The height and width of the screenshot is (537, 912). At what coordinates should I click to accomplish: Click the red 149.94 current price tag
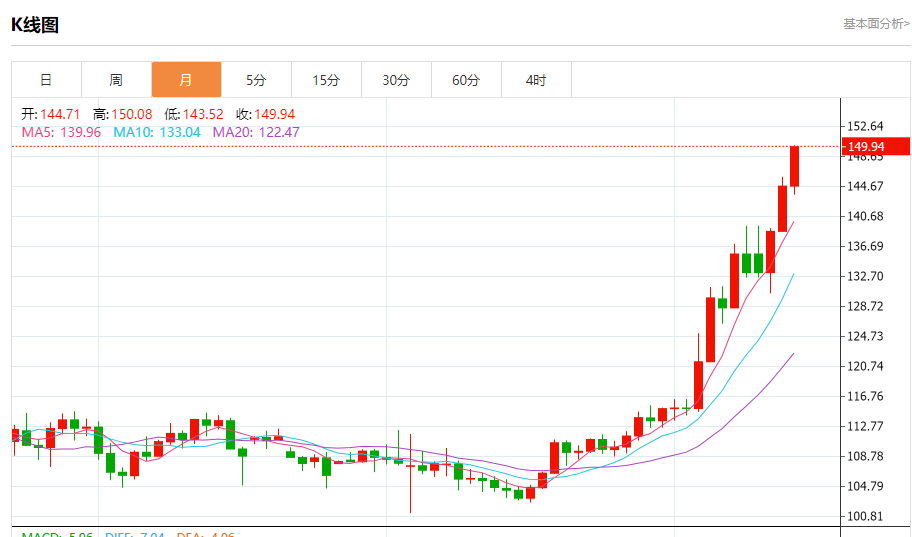[877, 147]
